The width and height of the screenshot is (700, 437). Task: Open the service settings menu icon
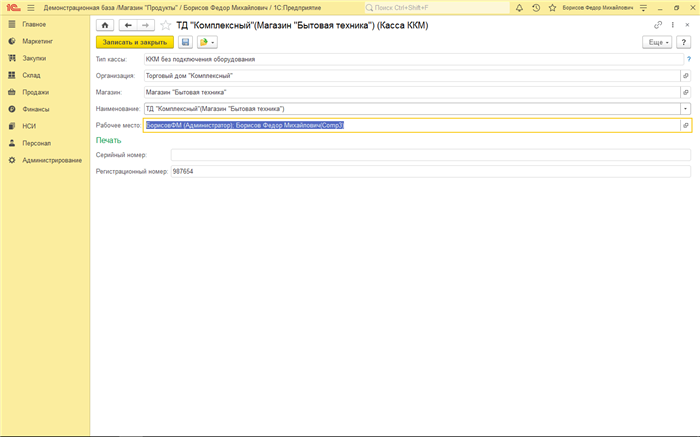[x=643, y=8]
